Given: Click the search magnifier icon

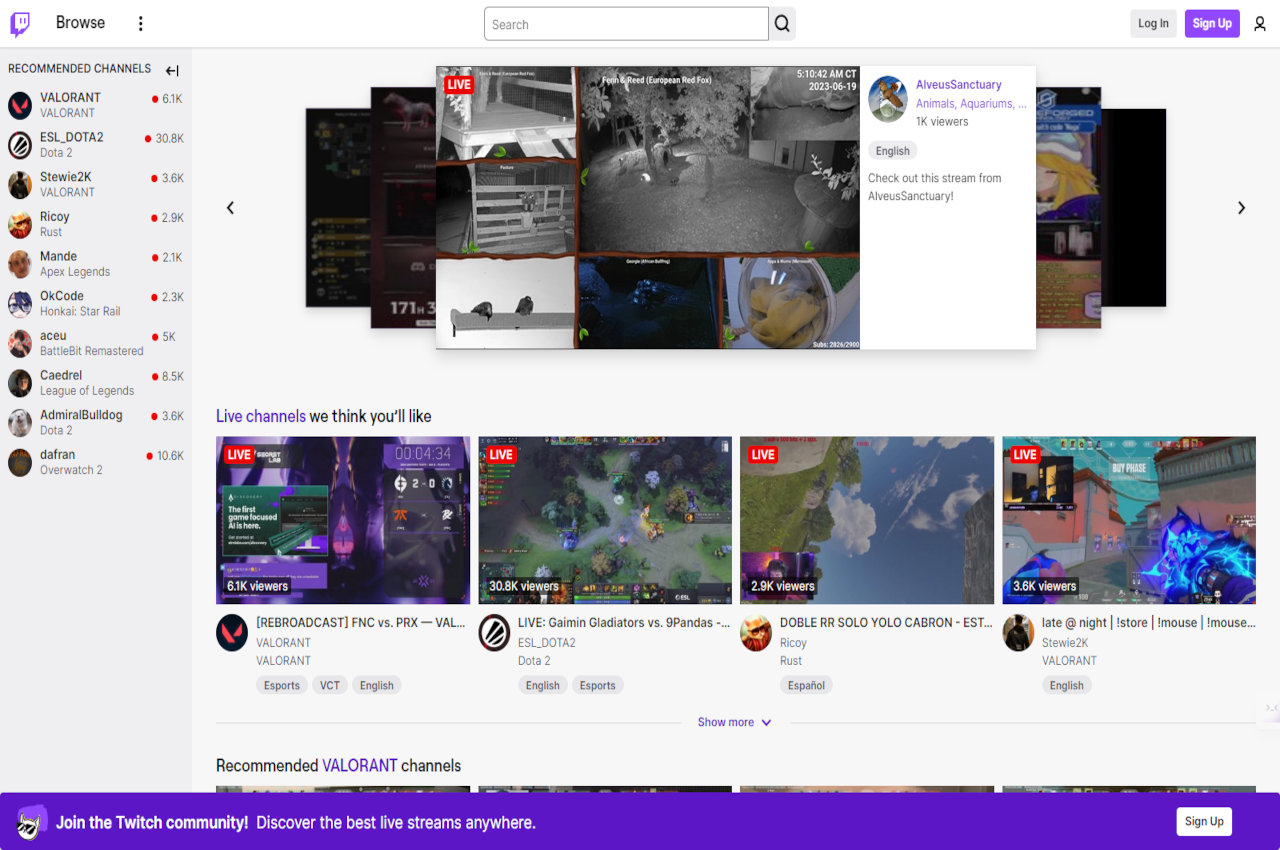Looking at the screenshot, I should pyautogui.click(x=782, y=23).
